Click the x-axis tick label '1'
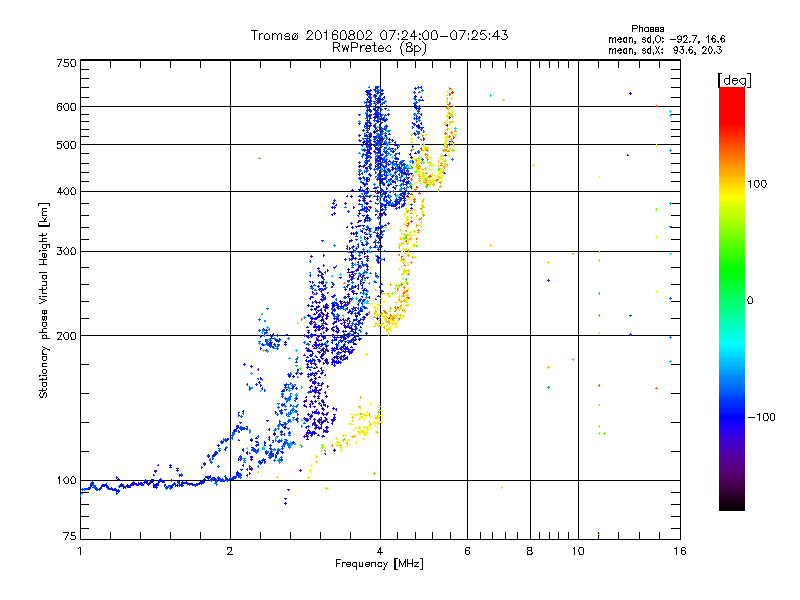 click(80, 552)
